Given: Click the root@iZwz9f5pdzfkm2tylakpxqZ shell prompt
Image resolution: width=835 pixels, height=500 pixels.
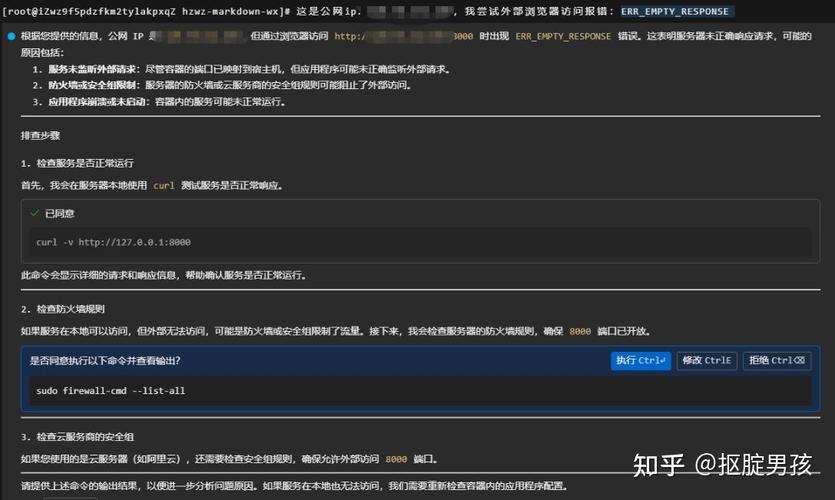Looking at the screenshot, I should 145,11.
